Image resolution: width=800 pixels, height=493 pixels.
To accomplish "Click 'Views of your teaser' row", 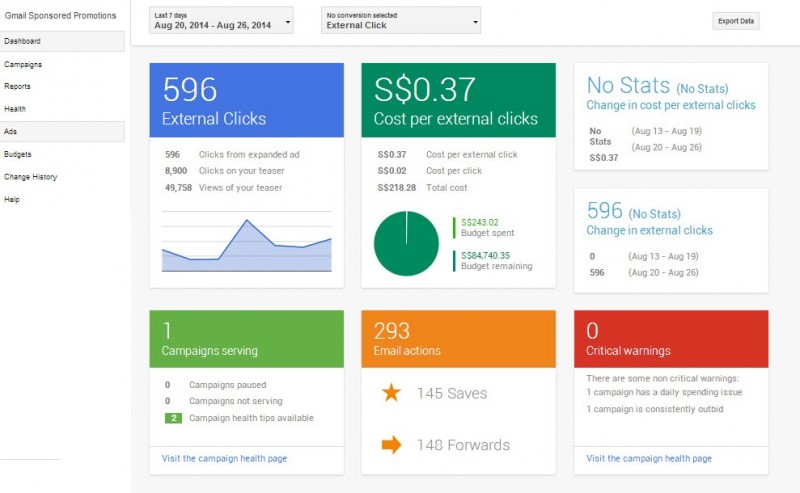I will click(223, 187).
